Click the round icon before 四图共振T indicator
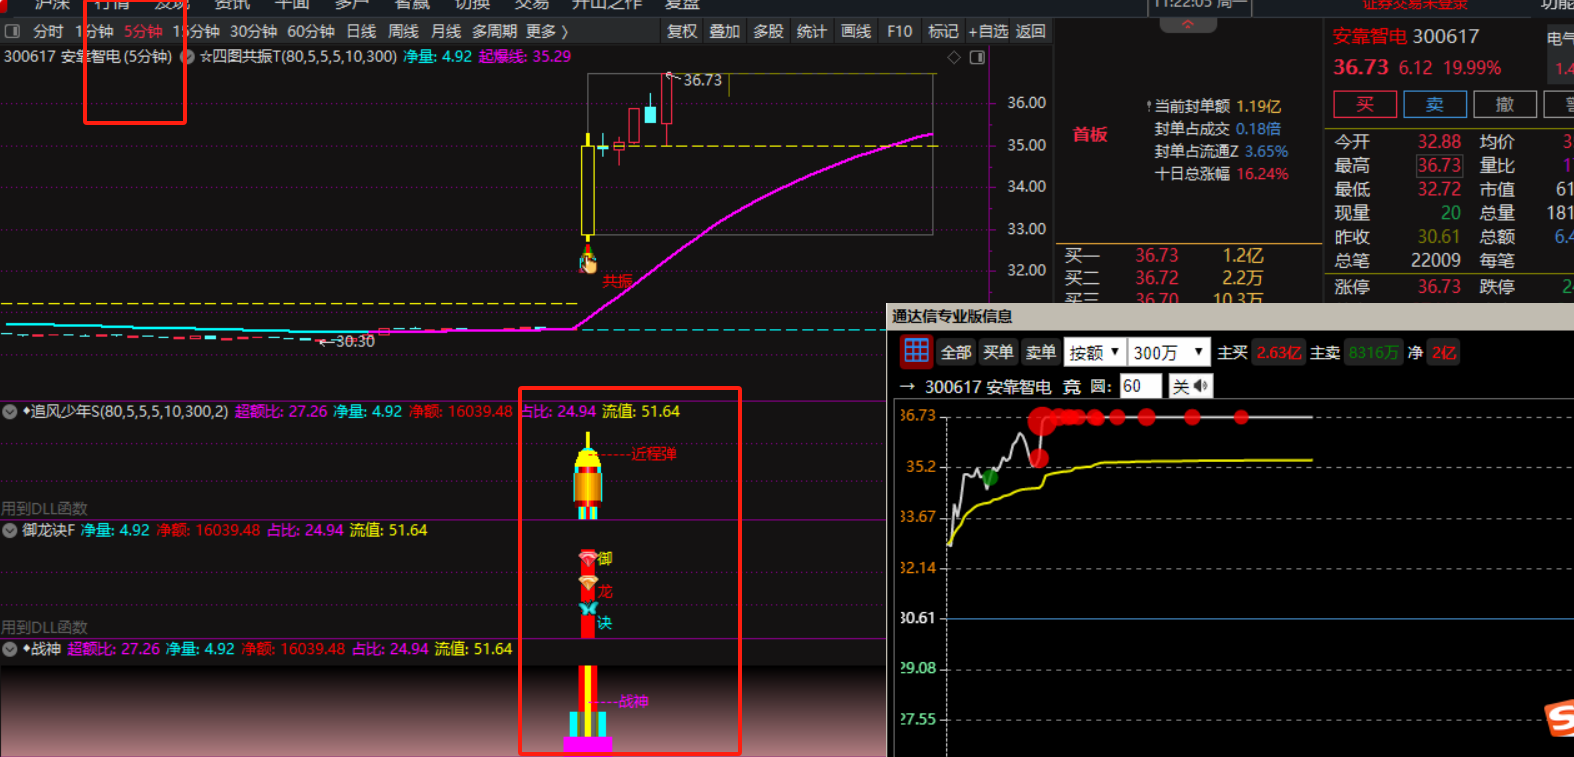Image resolution: width=1574 pixels, height=757 pixels. click(187, 57)
